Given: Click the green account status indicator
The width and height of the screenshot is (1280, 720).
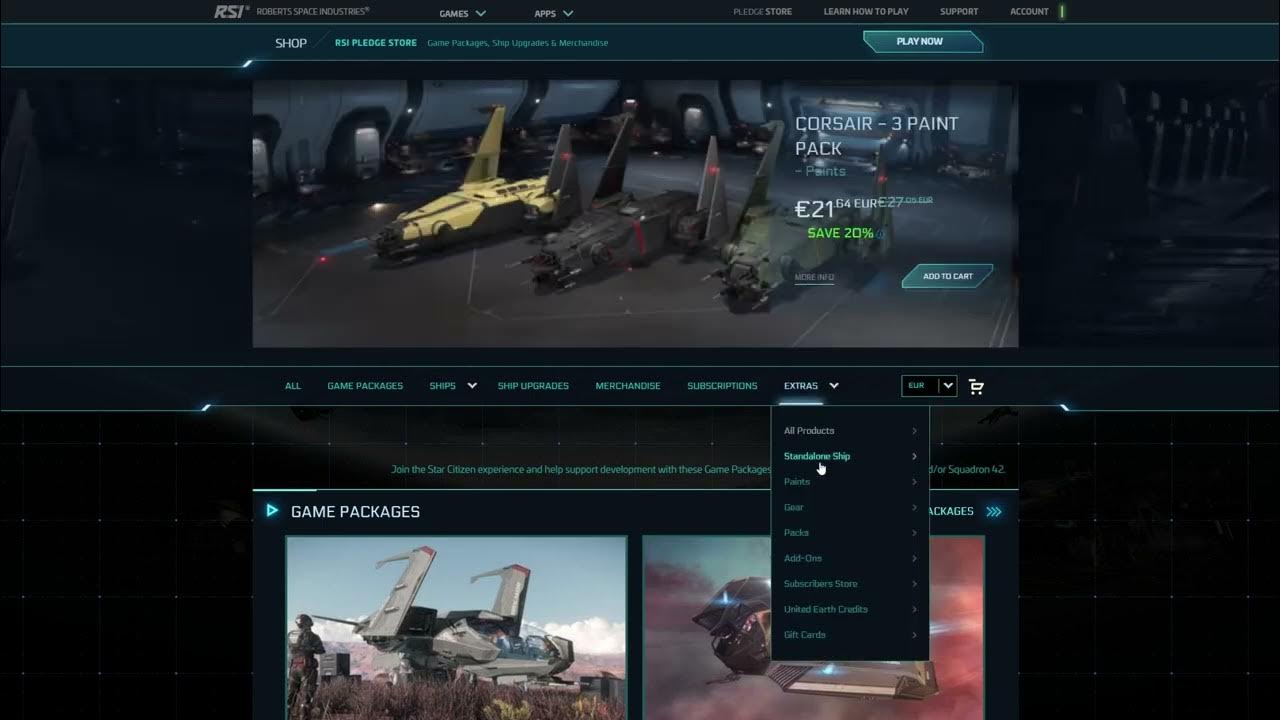Looking at the screenshot, I should pyautogui.click(x=1062, y=12).
